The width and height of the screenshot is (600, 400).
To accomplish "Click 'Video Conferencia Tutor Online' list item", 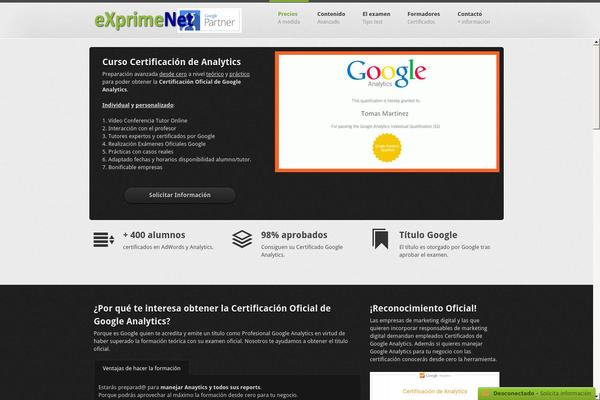I will pos(145,121).
